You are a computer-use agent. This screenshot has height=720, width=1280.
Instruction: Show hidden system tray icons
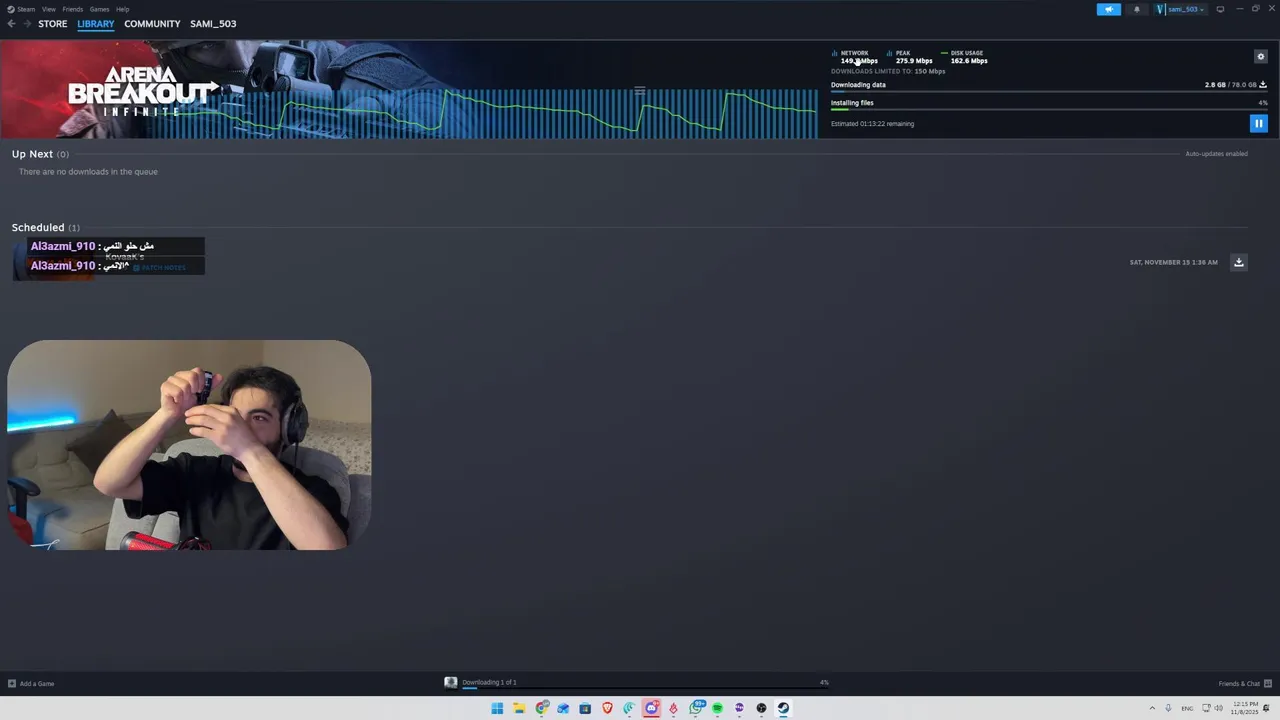[x=1152, y=708]
